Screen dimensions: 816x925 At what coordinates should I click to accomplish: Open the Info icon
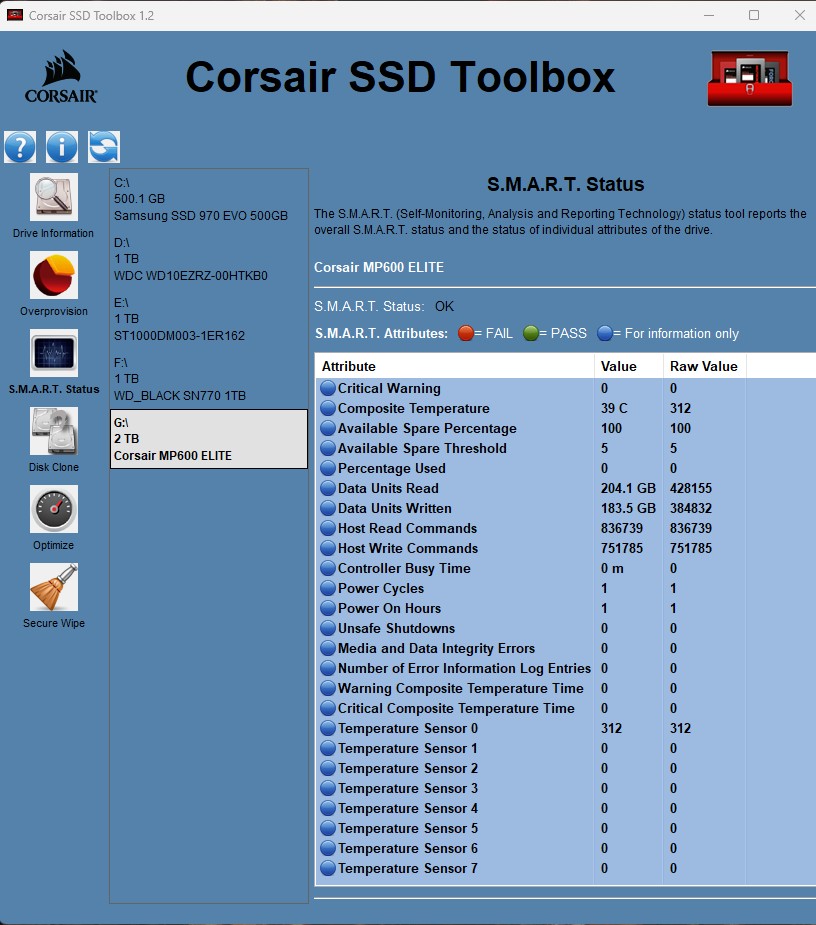click(62, 147)
